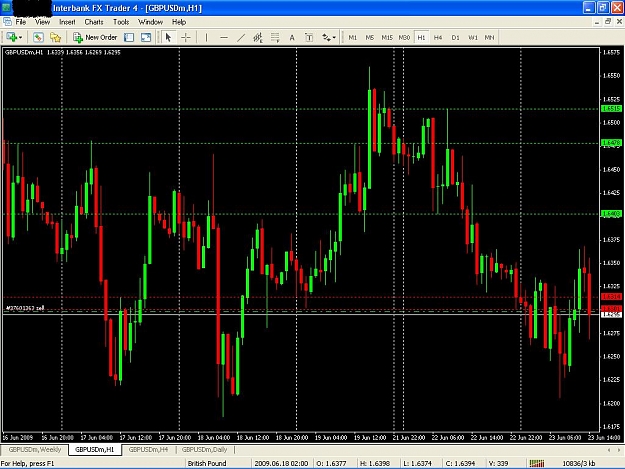Image resolution: width=625 pixels, height=469 pixels.
Task: Restore the inner chart window
Action: point(607,22)
